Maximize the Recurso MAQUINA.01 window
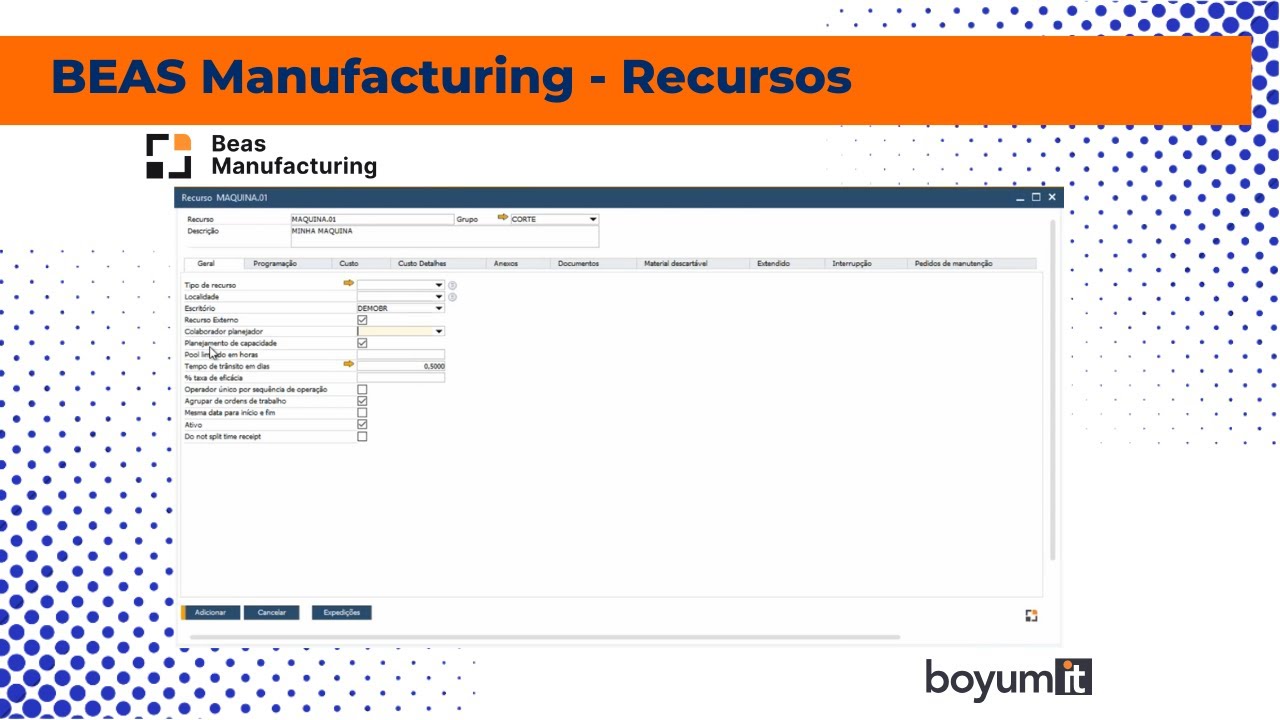The image size is (1280, 720). tap(1036, 197)
